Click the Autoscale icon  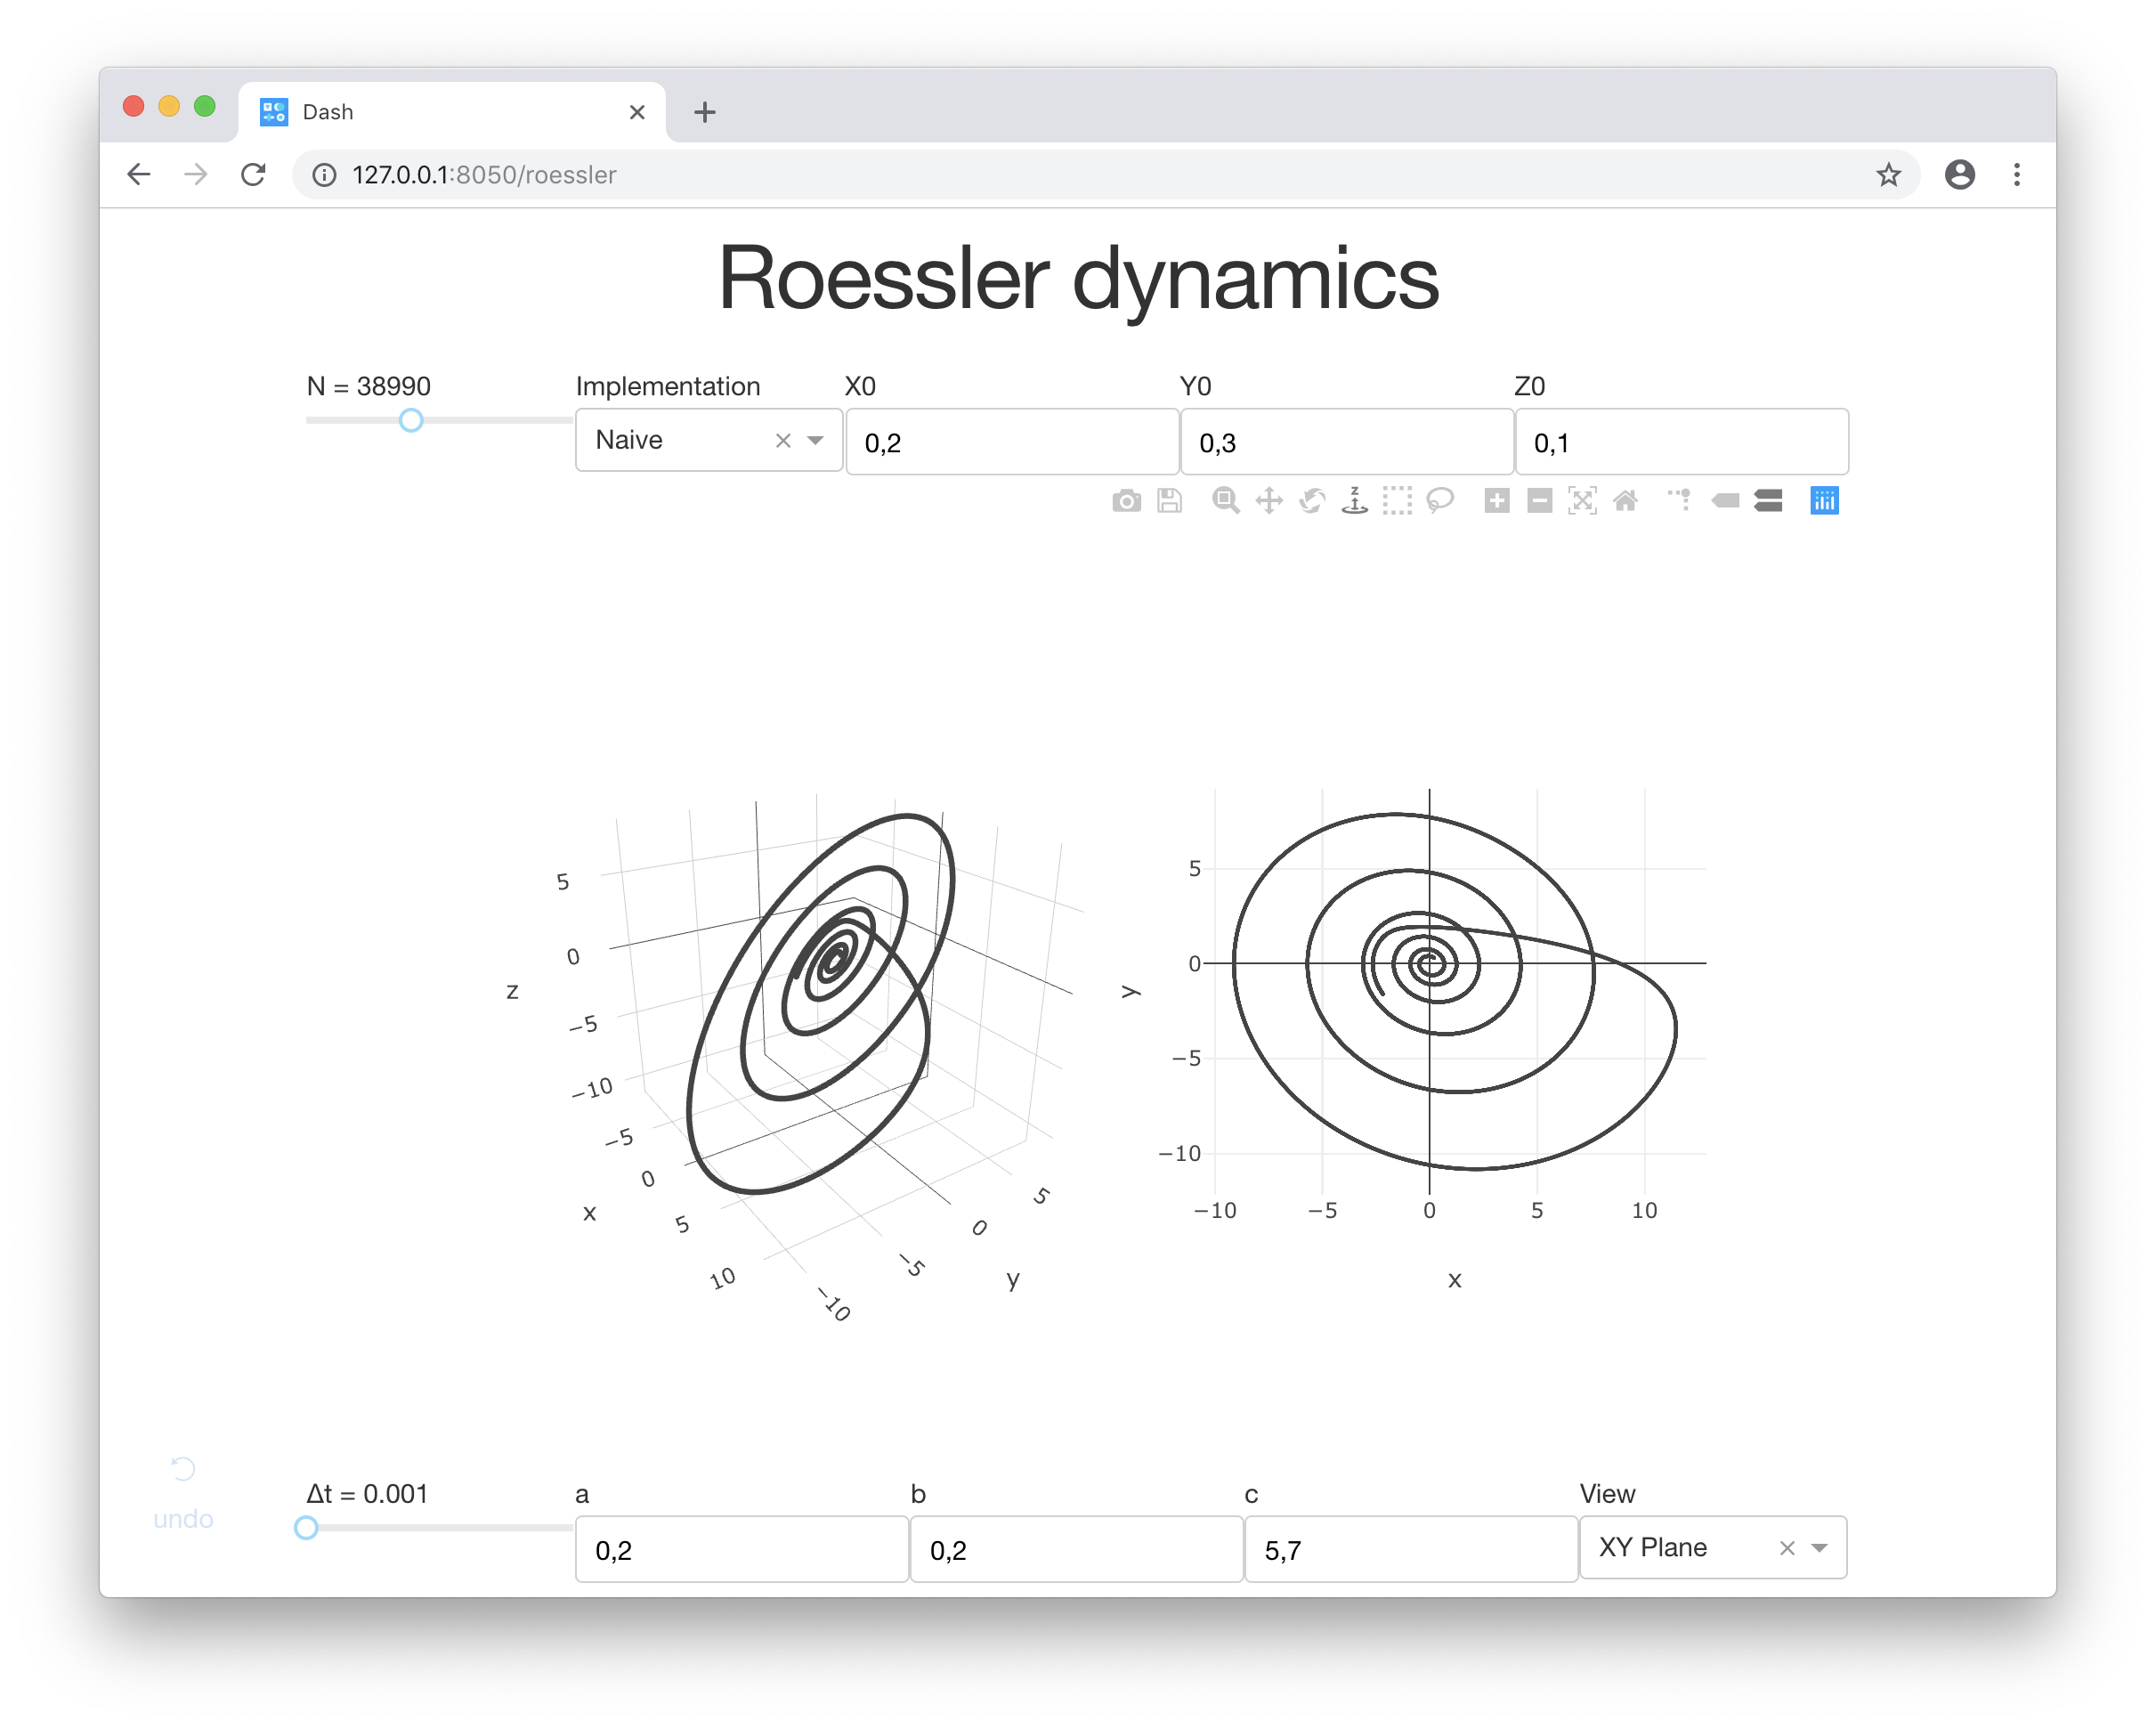click(1582, 501)
